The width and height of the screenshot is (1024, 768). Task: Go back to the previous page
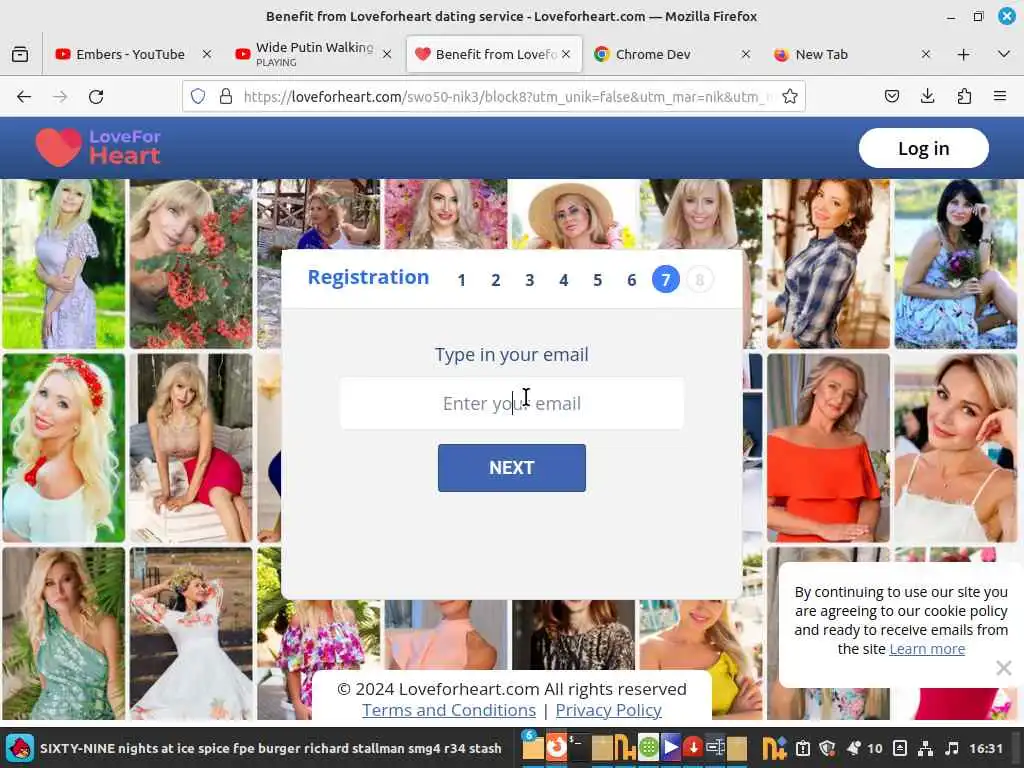(24, 97)
